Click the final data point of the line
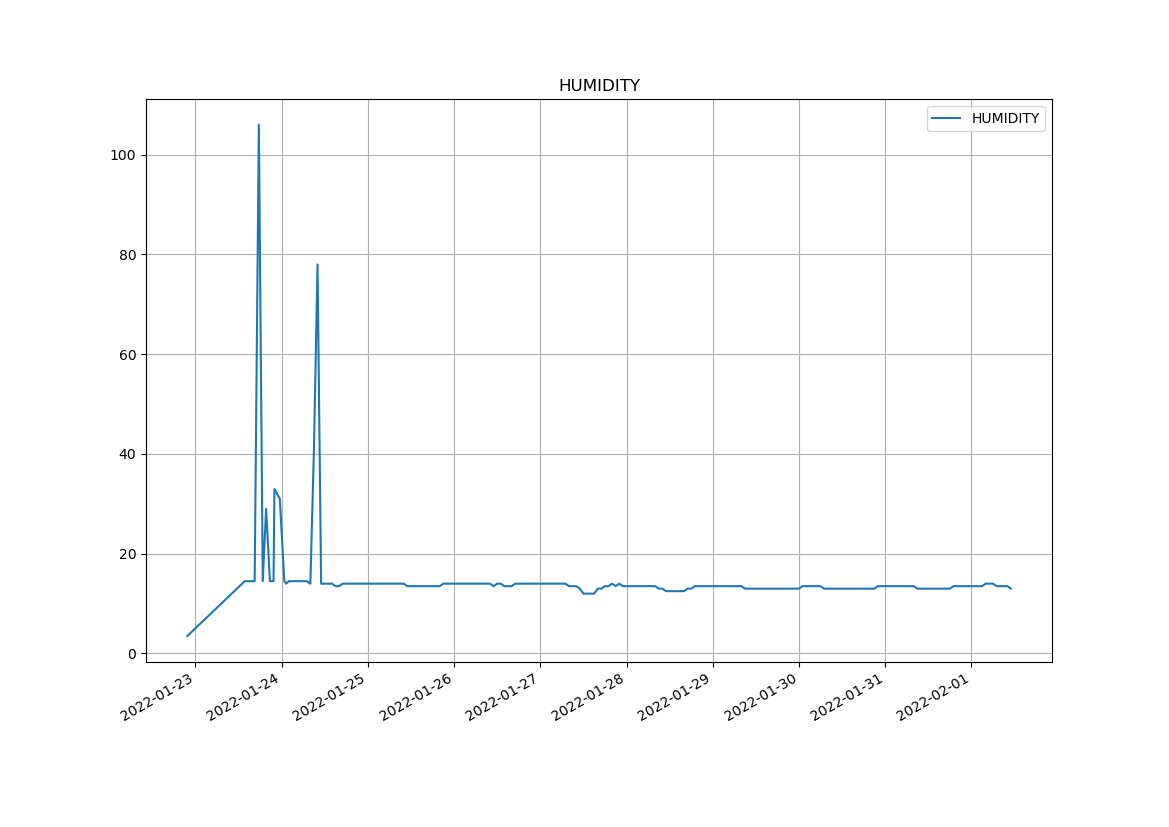 (1011, 588)
